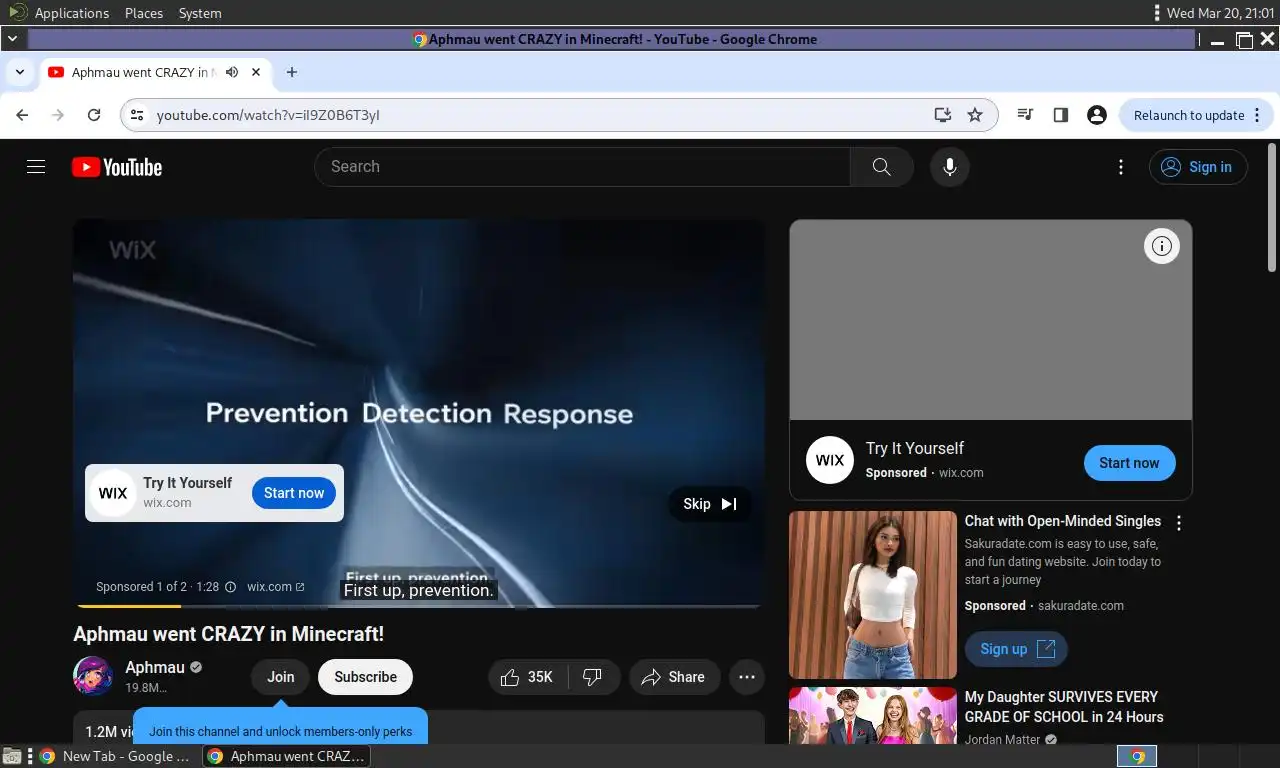Click Relaunch to update button
This screenshot has width=1280, height=768.
pos(1197,115)
